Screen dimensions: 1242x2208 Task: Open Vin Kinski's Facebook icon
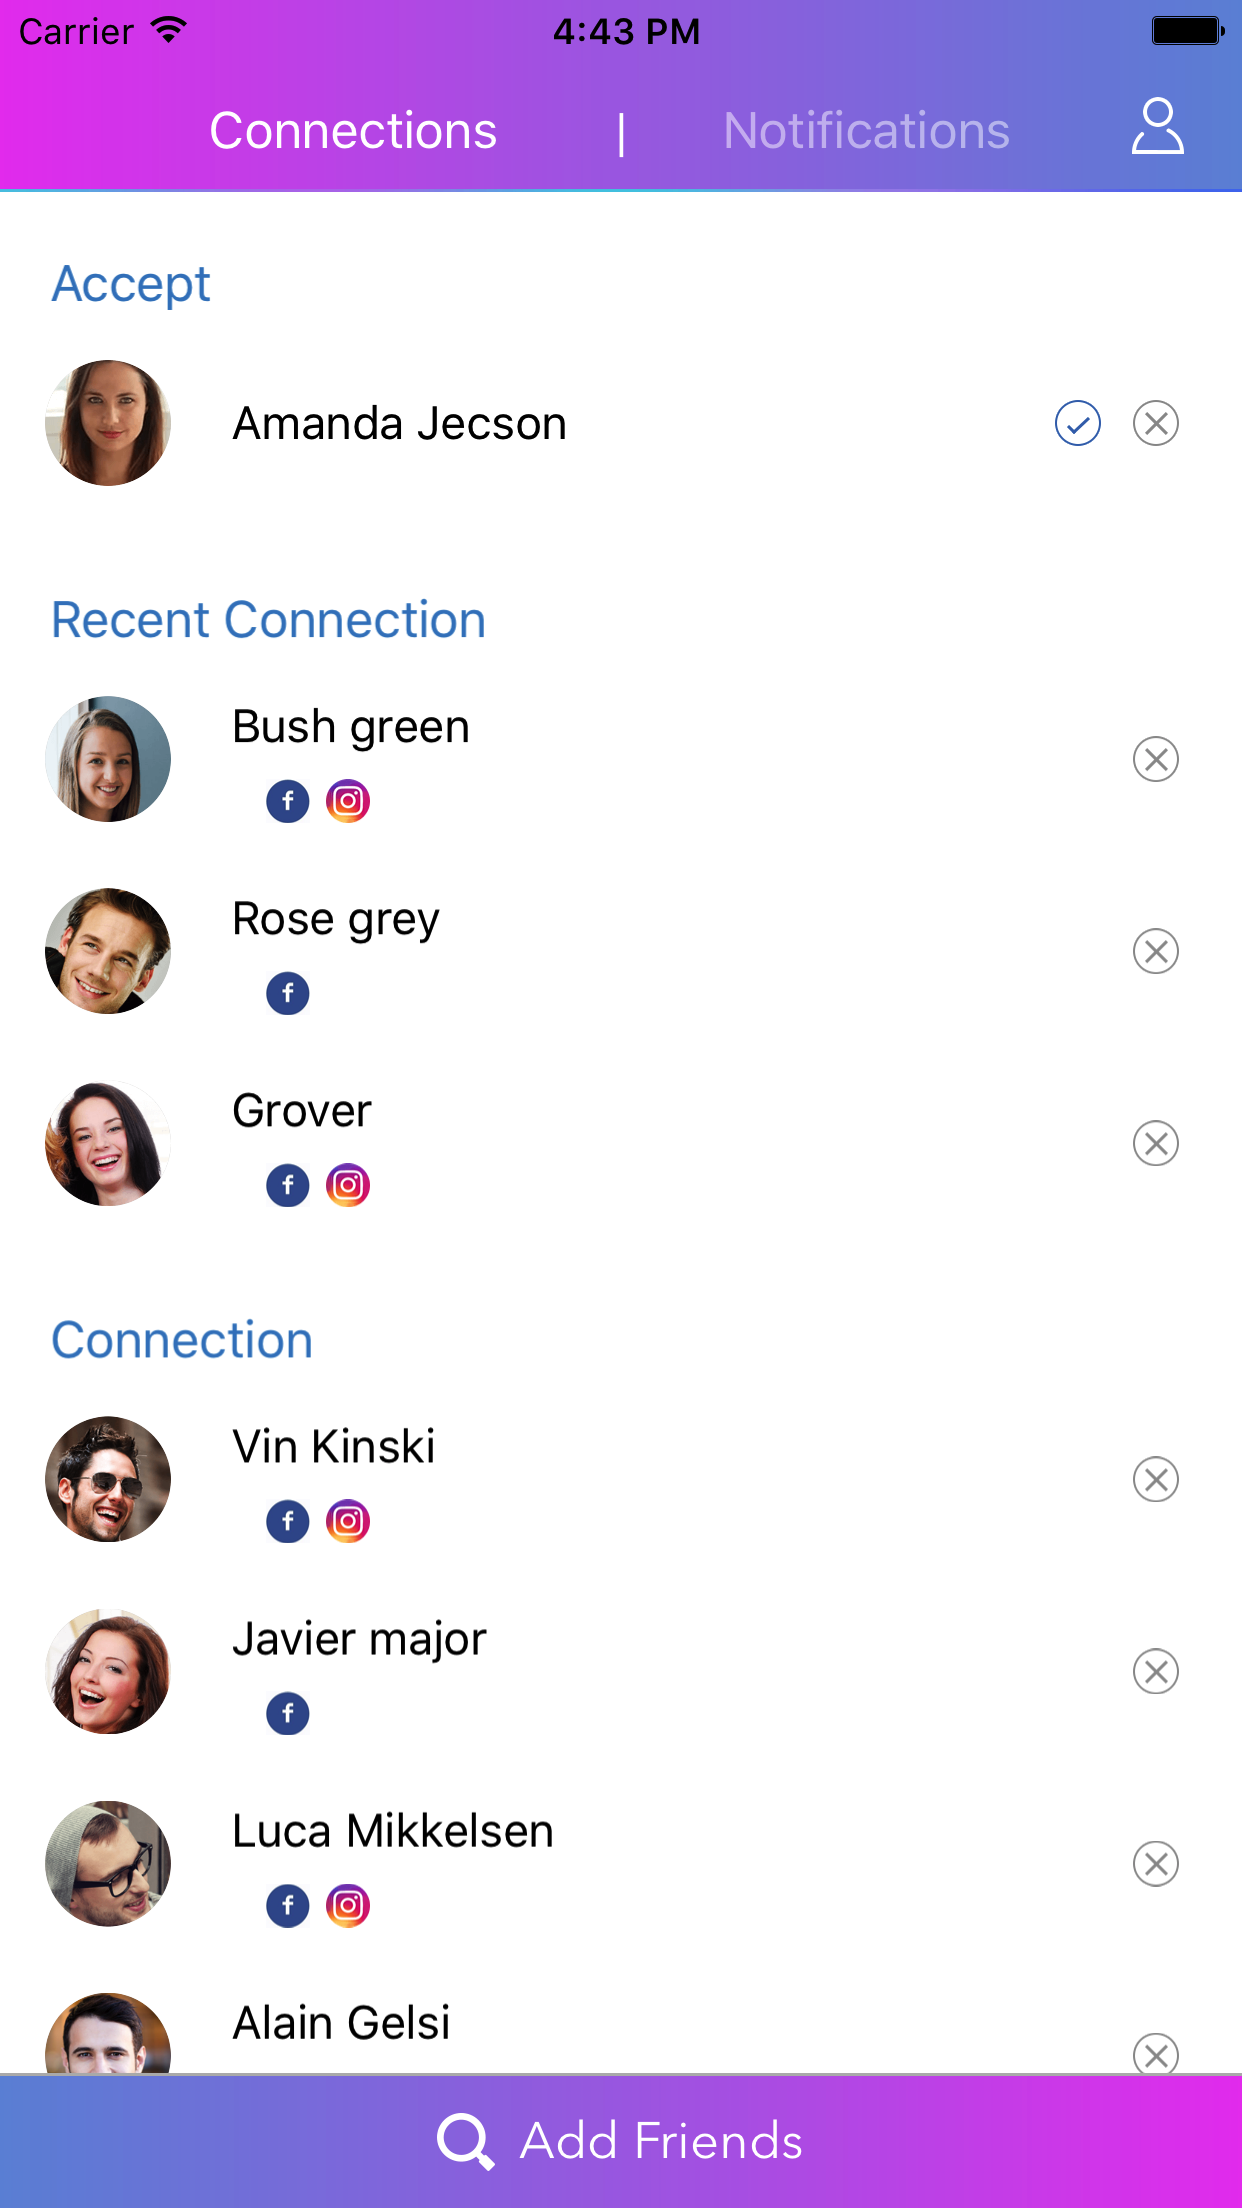click(288, 1521)
